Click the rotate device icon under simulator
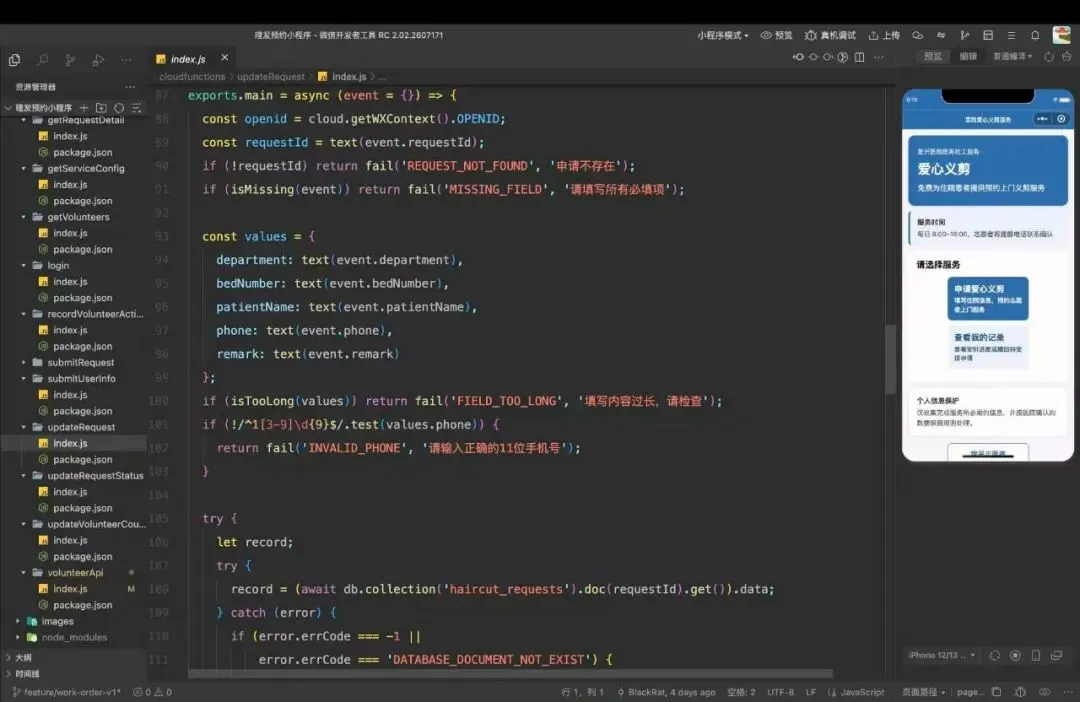 tap(995, 655)
